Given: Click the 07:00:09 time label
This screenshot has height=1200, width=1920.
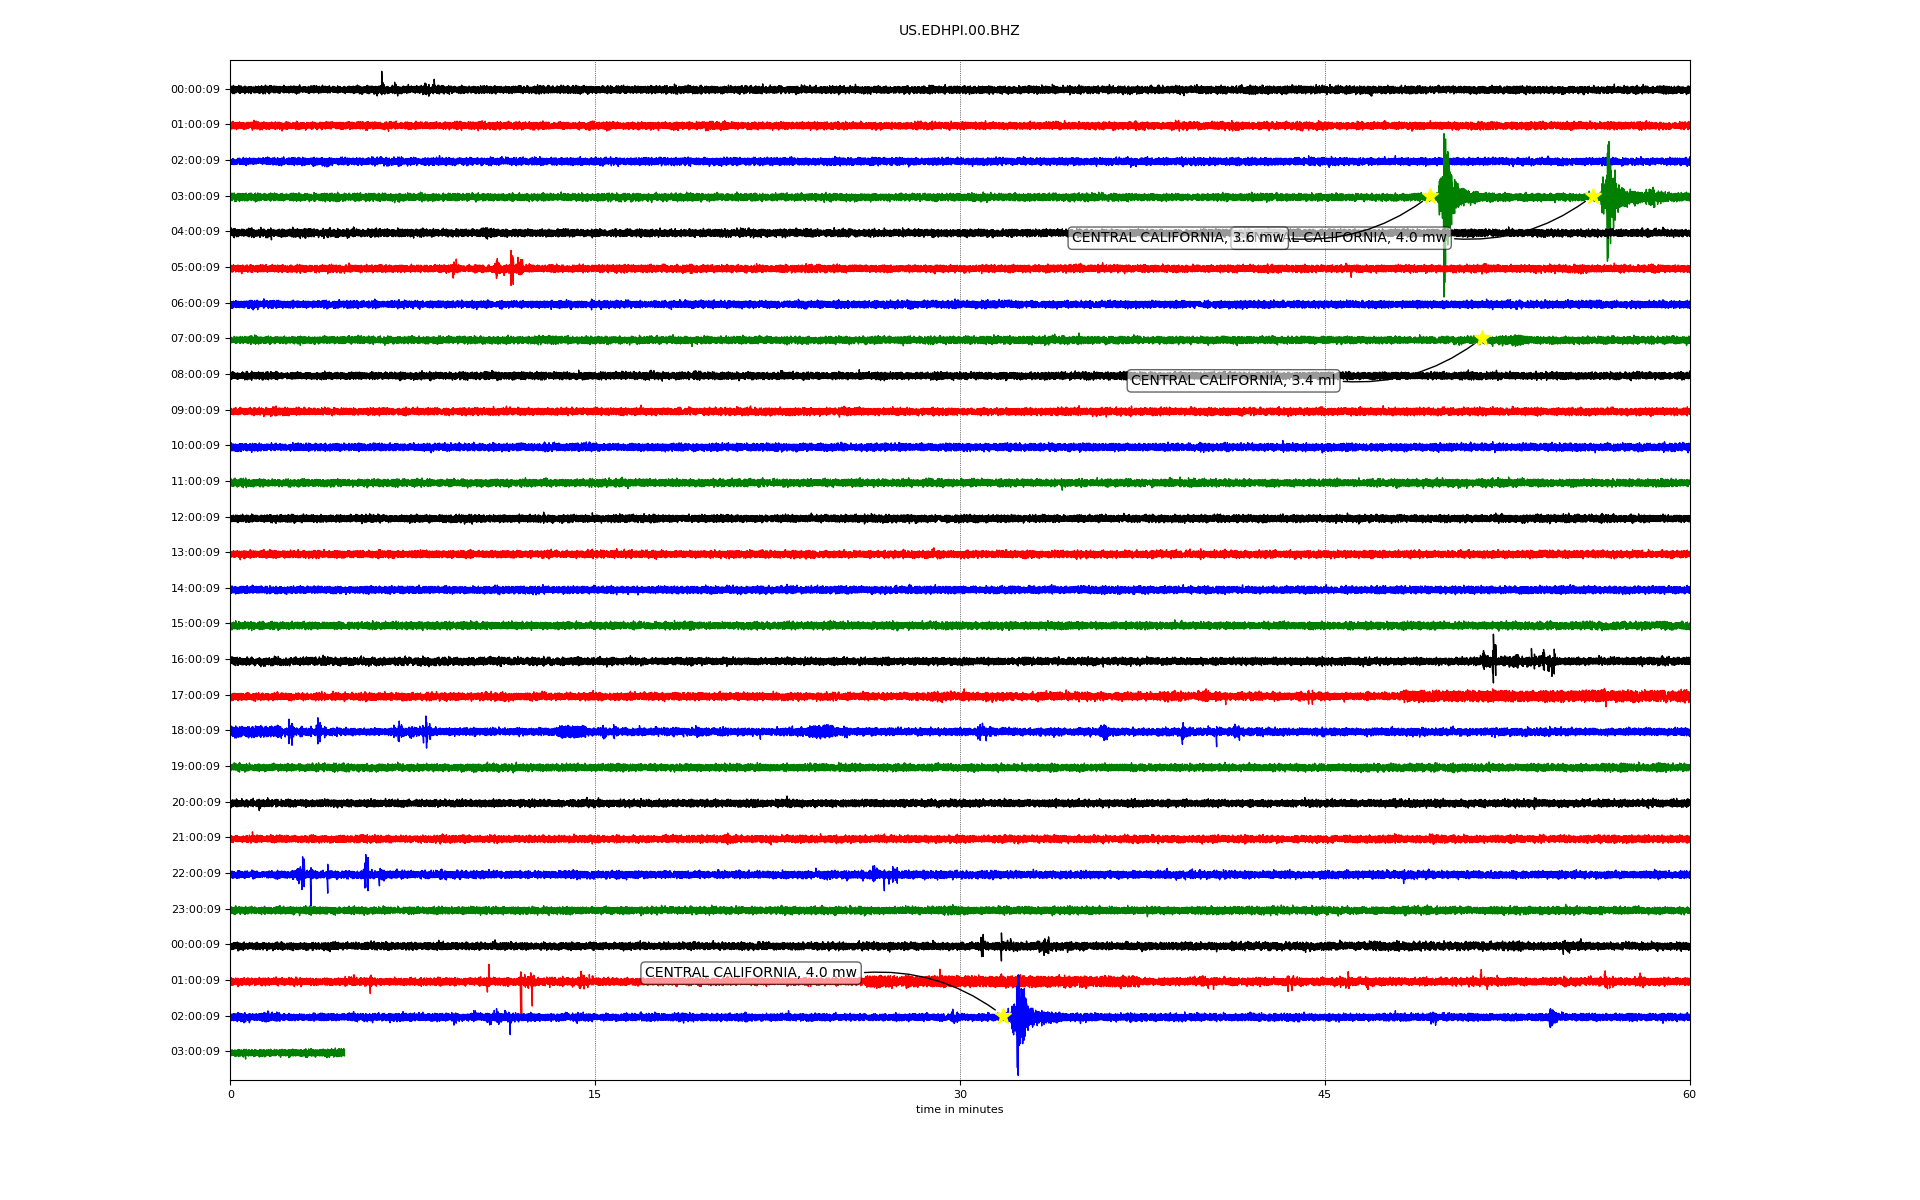Looking at the screenshot, I should pyautogui.click(x=195, y=339).
